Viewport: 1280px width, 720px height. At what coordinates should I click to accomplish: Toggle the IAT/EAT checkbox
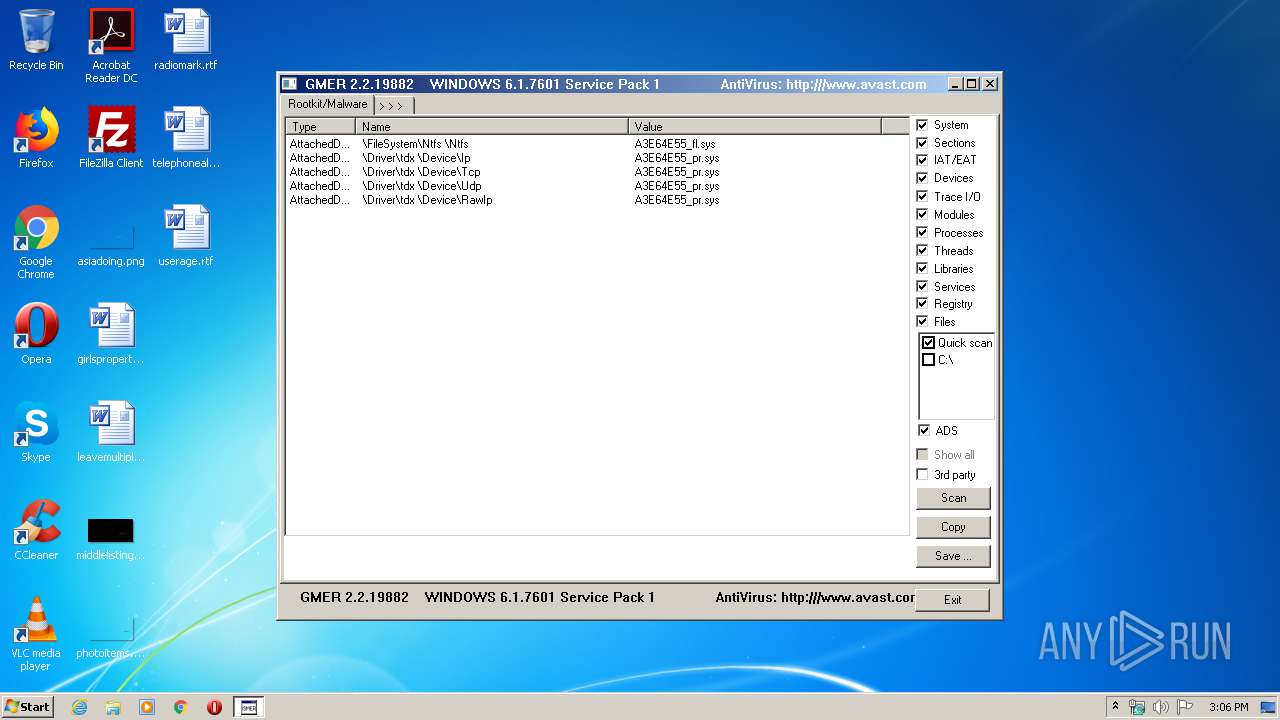[x=922, y=160]
